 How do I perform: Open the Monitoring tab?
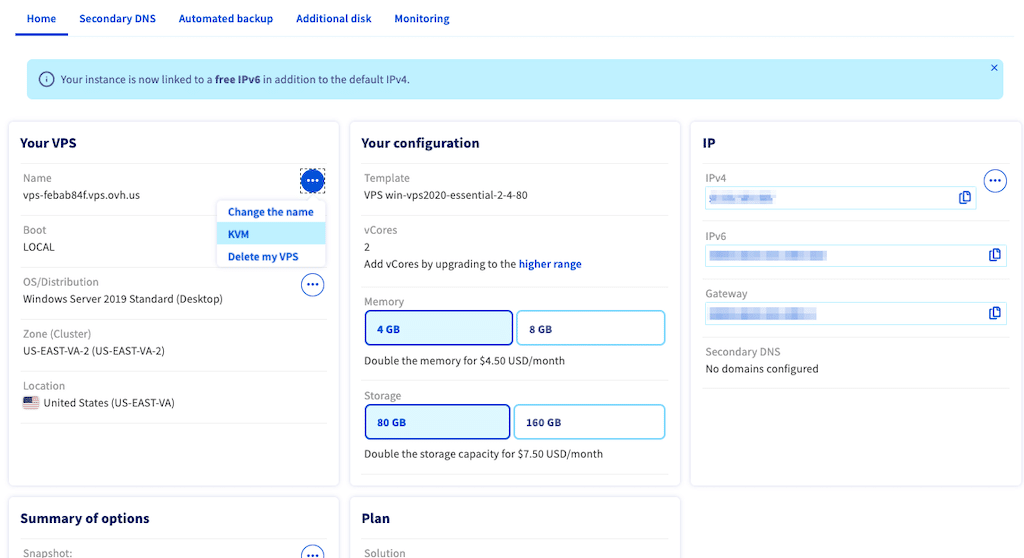[x=422, y=18]
